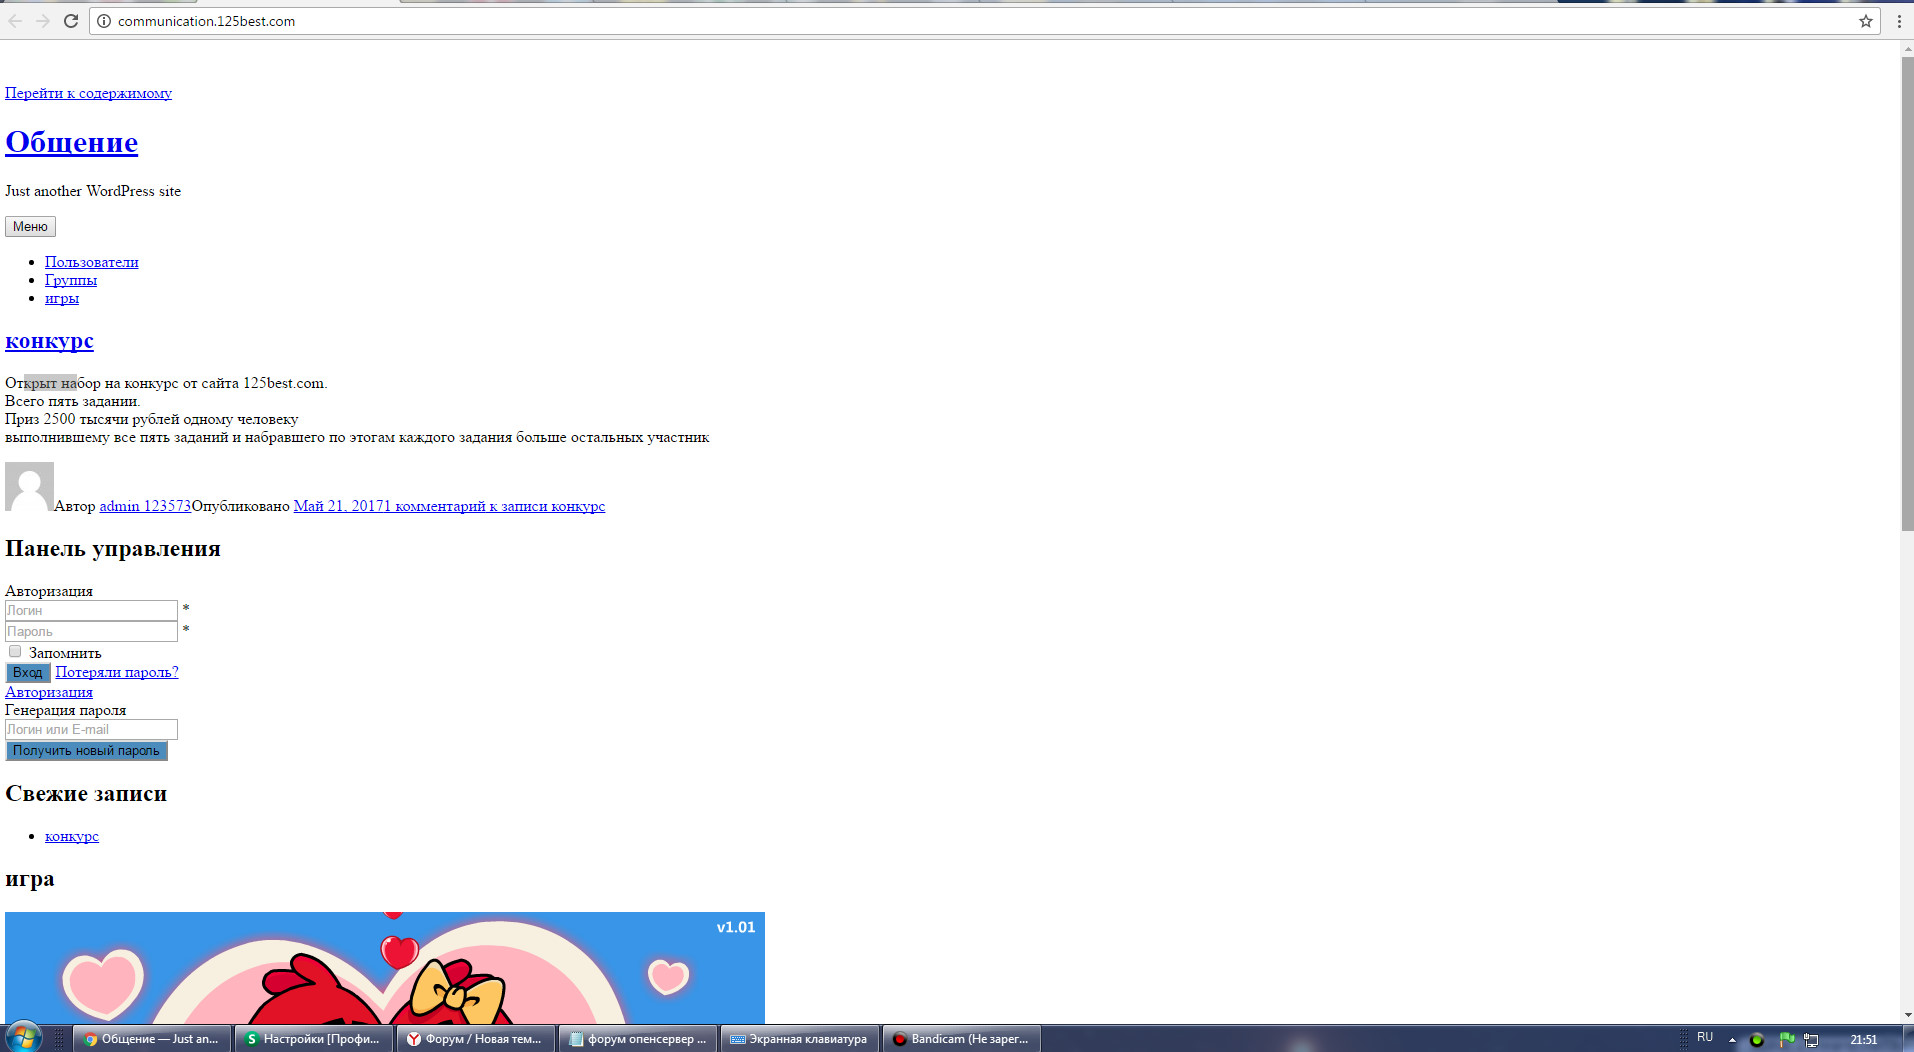
Task: Open the Экранная клавиатура taskbar item
Action: 799,1039
